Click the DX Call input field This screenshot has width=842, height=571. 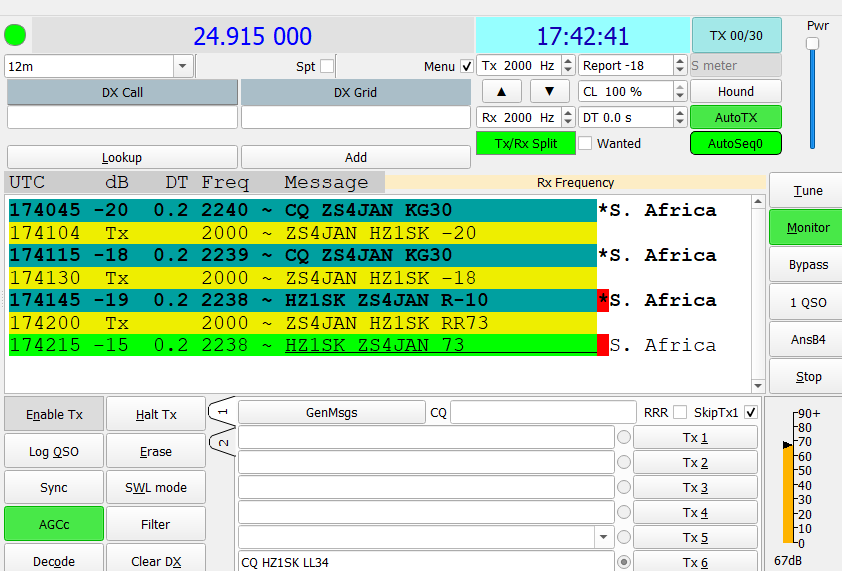[122, 118]
